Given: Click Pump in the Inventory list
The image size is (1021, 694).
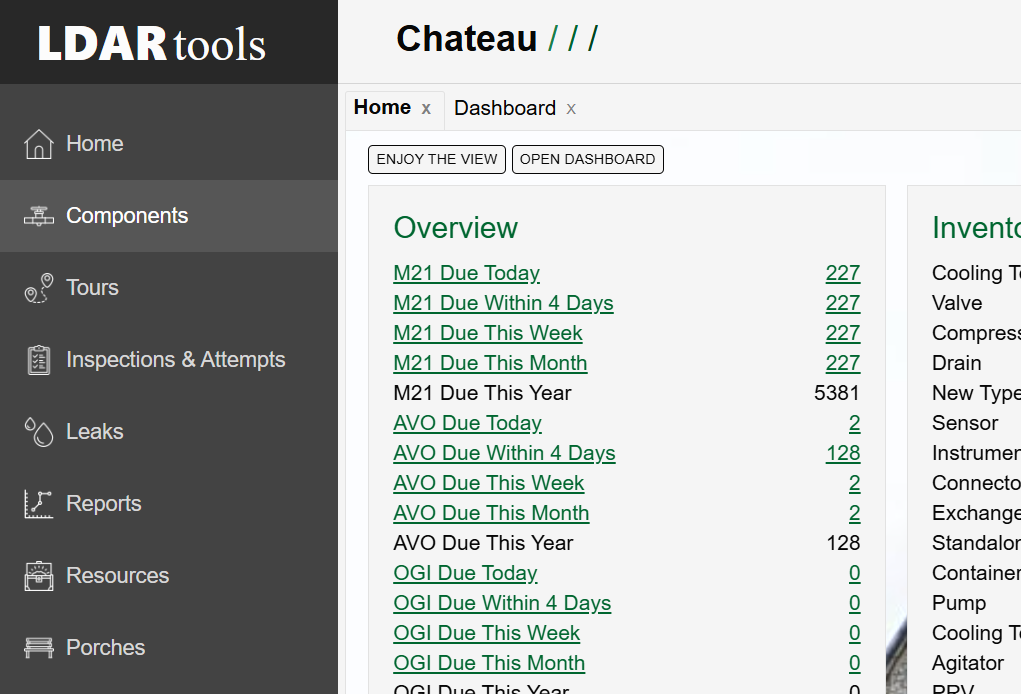Looking at the screenshot, I should point(958,603).
